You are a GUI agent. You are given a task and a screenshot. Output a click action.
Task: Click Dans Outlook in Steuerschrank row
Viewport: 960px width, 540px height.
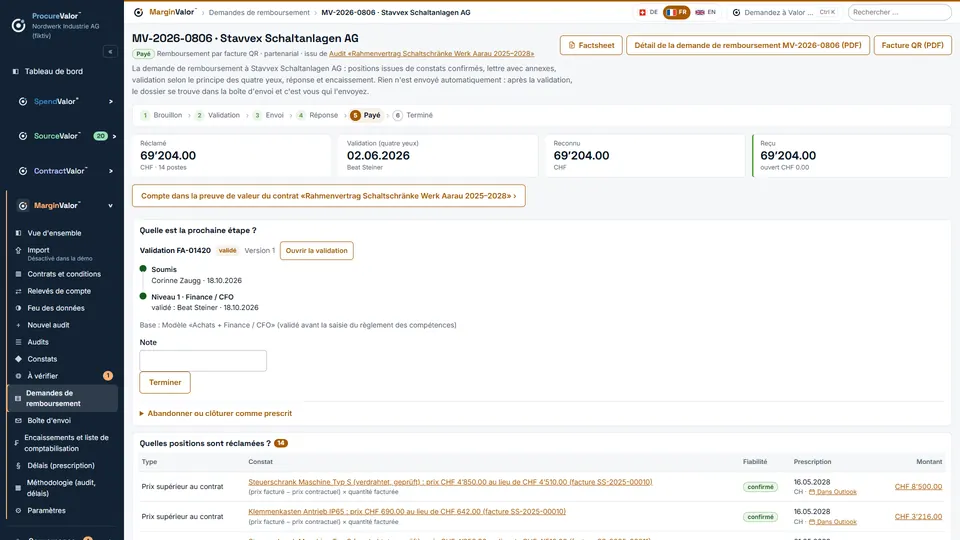(833, 492)
